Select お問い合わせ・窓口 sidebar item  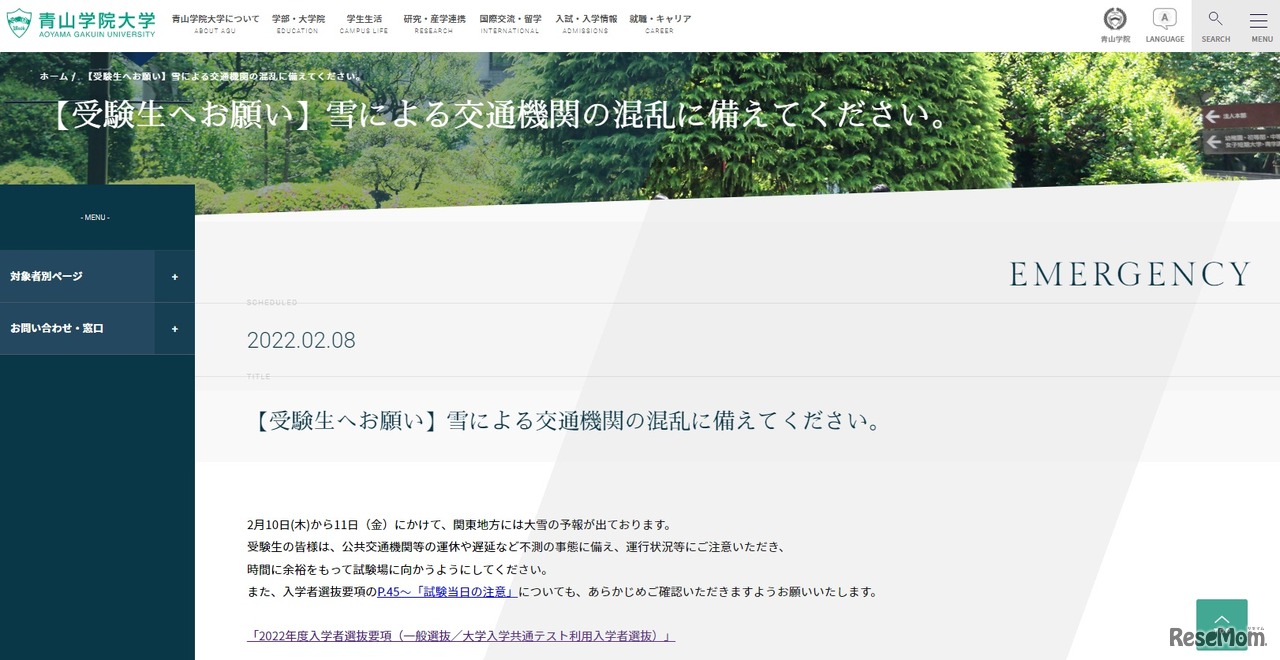coord(77,329)
